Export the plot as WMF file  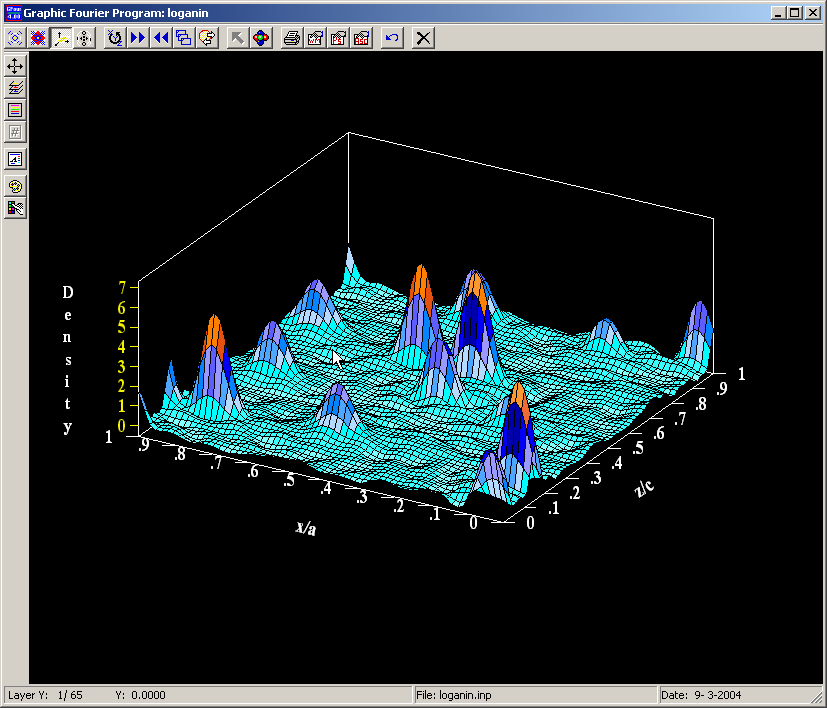315,38
